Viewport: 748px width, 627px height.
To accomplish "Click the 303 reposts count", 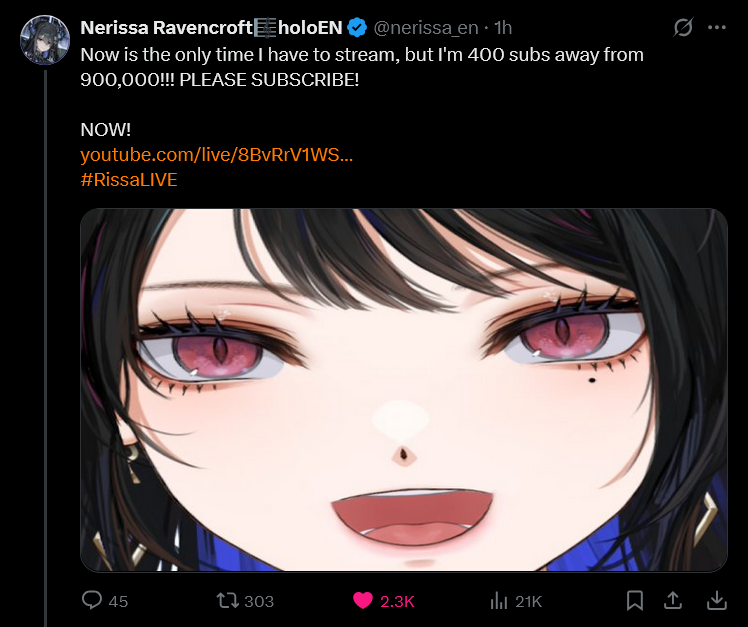I will point(259,601).
